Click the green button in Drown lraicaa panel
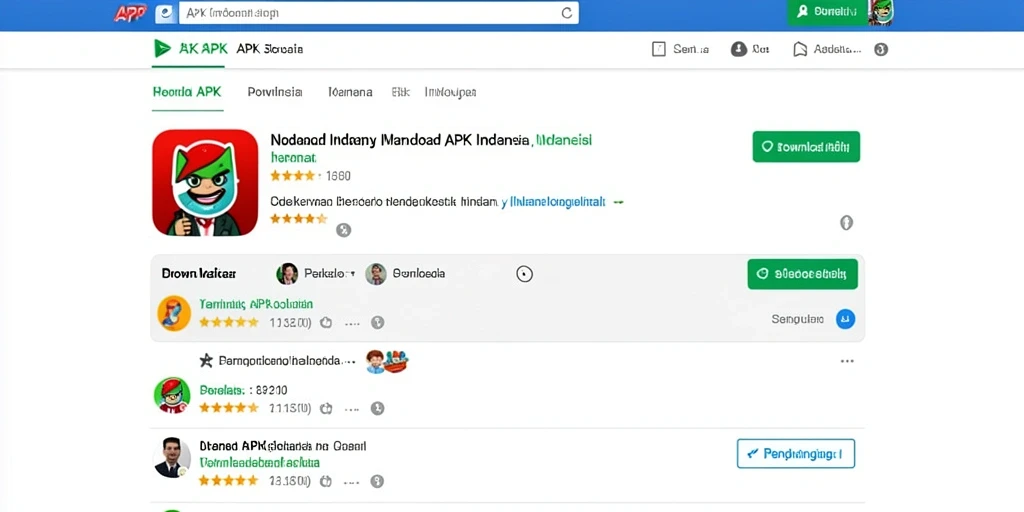The width and height of the screenshot is (1024, 512). 803,274
